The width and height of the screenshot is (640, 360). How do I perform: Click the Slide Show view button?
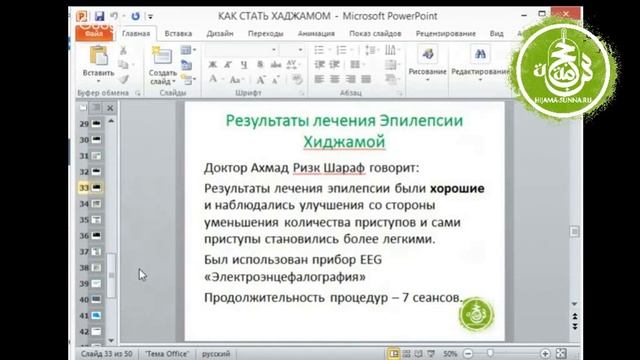(431, 353)
